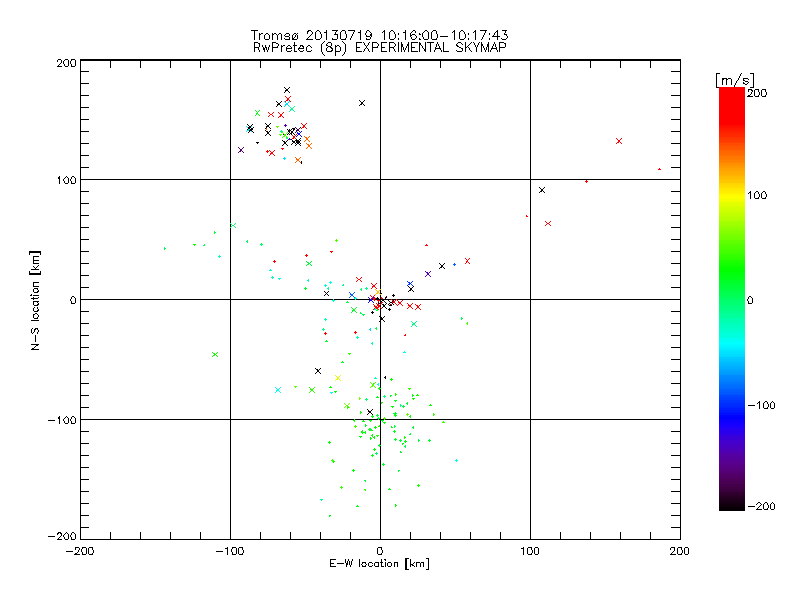Select the lone black X marker near 165 km north
800x600 pixels.
pos(362,103)
